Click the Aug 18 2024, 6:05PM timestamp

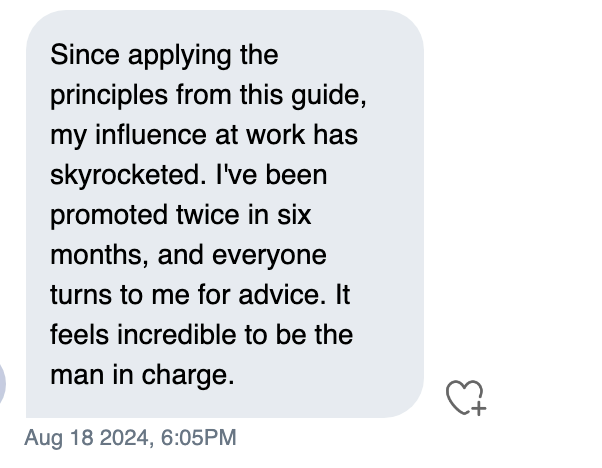coord(130,438)
